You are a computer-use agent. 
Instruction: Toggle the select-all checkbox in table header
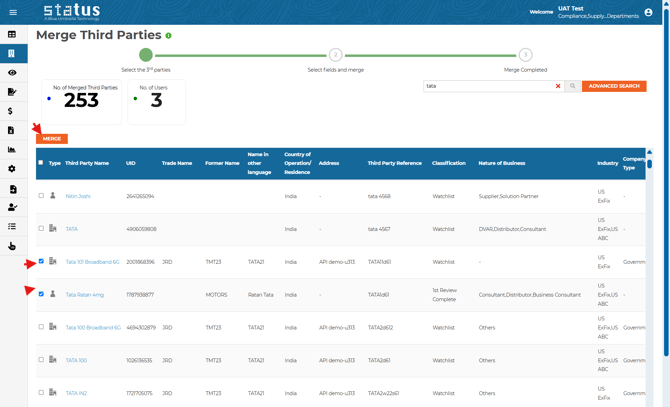tap(41, 163)
